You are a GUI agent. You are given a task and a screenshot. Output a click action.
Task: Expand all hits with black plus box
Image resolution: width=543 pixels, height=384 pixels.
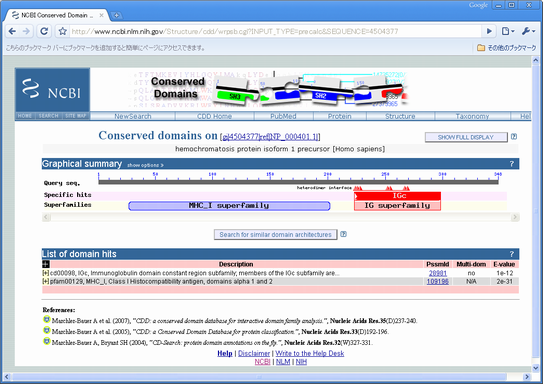click(x=46, y=264)
